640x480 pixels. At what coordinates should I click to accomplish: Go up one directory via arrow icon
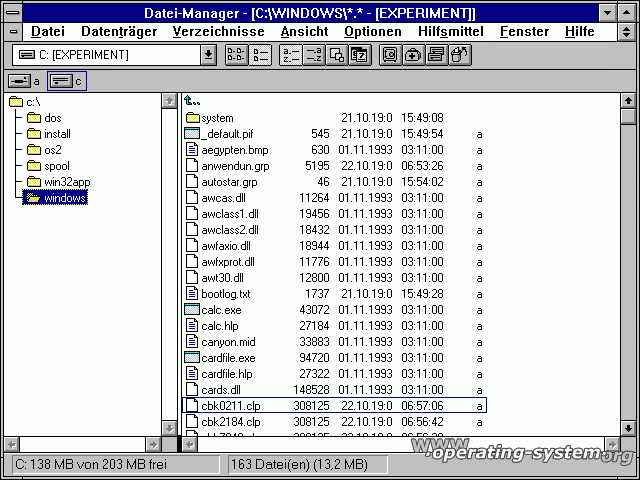tap(192, 101)
